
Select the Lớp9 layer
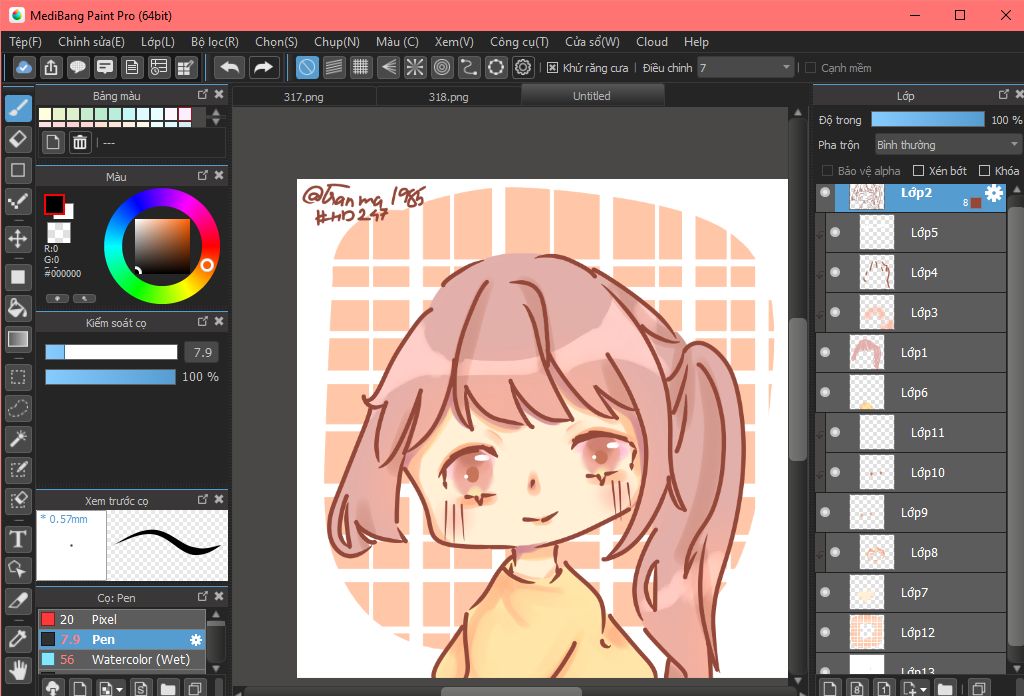pos(911,513)
